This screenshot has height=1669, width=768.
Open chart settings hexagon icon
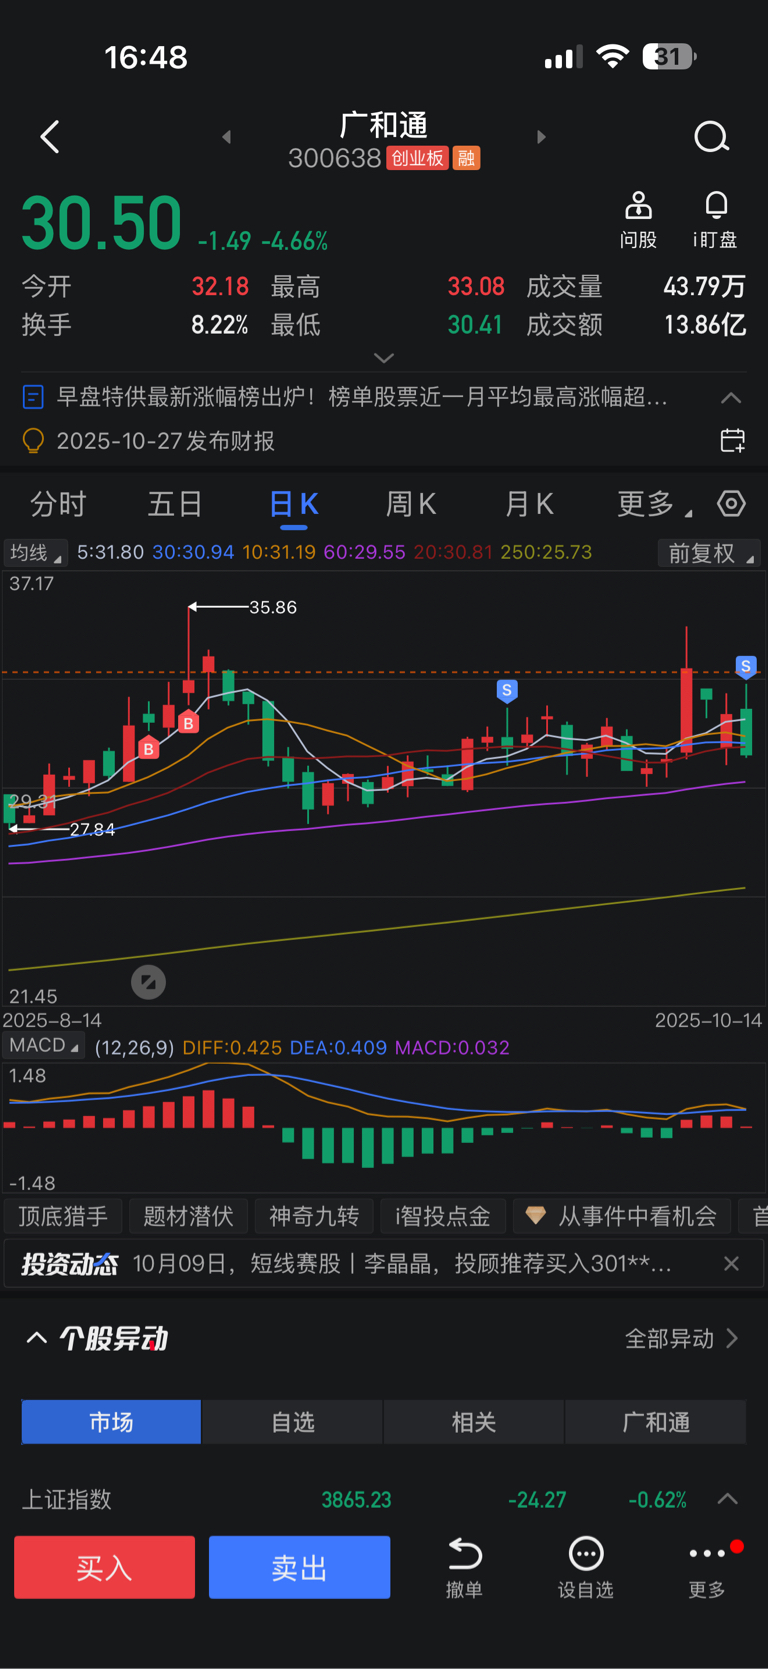pos(732,503)
